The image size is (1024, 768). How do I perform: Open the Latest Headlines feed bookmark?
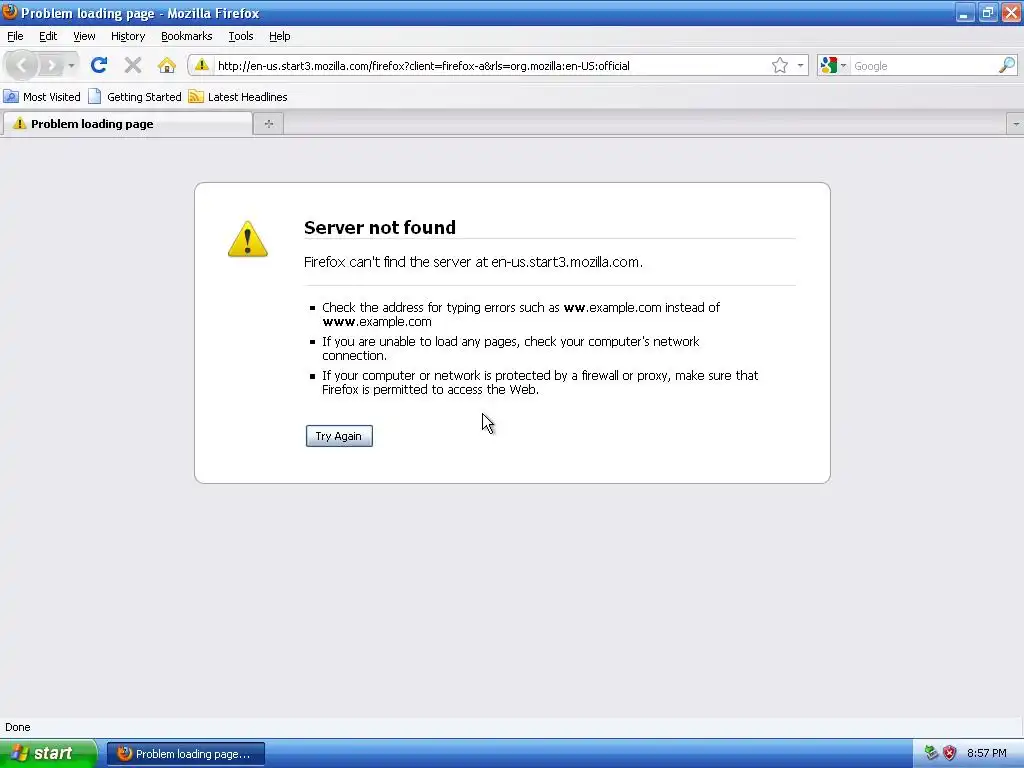238,97
